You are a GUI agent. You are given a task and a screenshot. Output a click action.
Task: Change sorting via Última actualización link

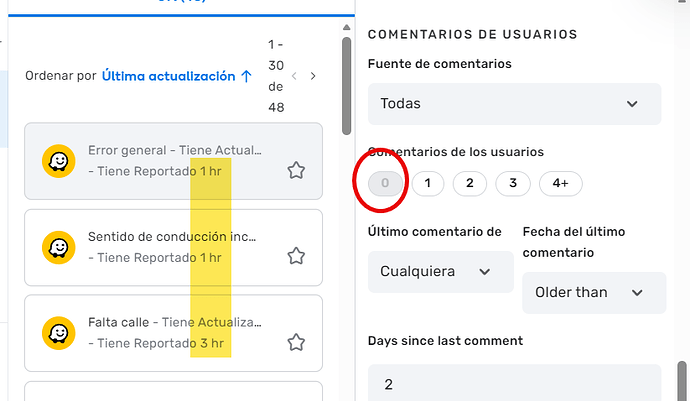(x=169, y=76)
